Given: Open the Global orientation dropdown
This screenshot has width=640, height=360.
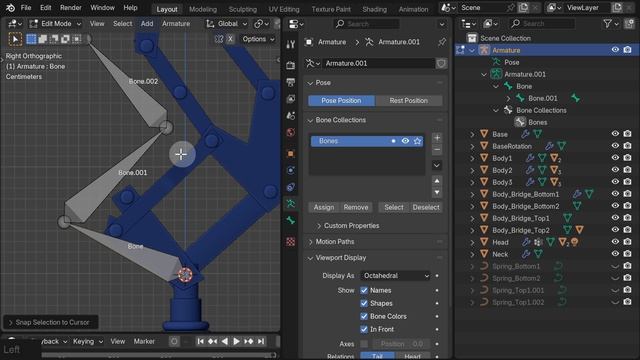Looking at the screenshot, I should click(x=227, y=24).
